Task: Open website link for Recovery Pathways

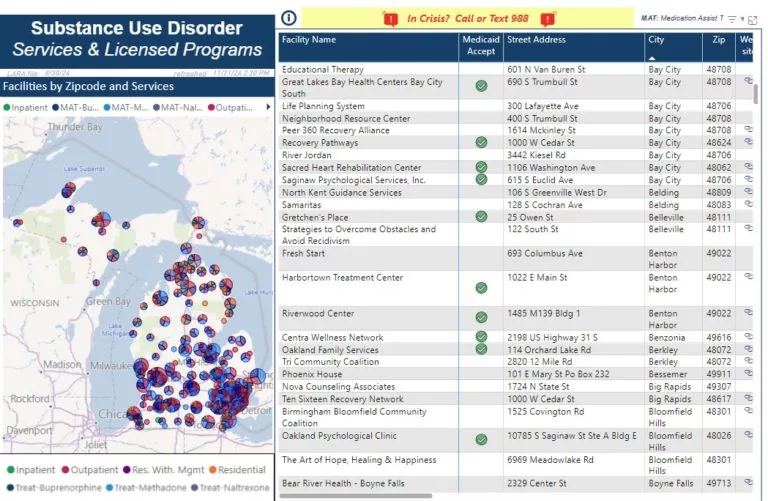Action: tap(749, 143)
